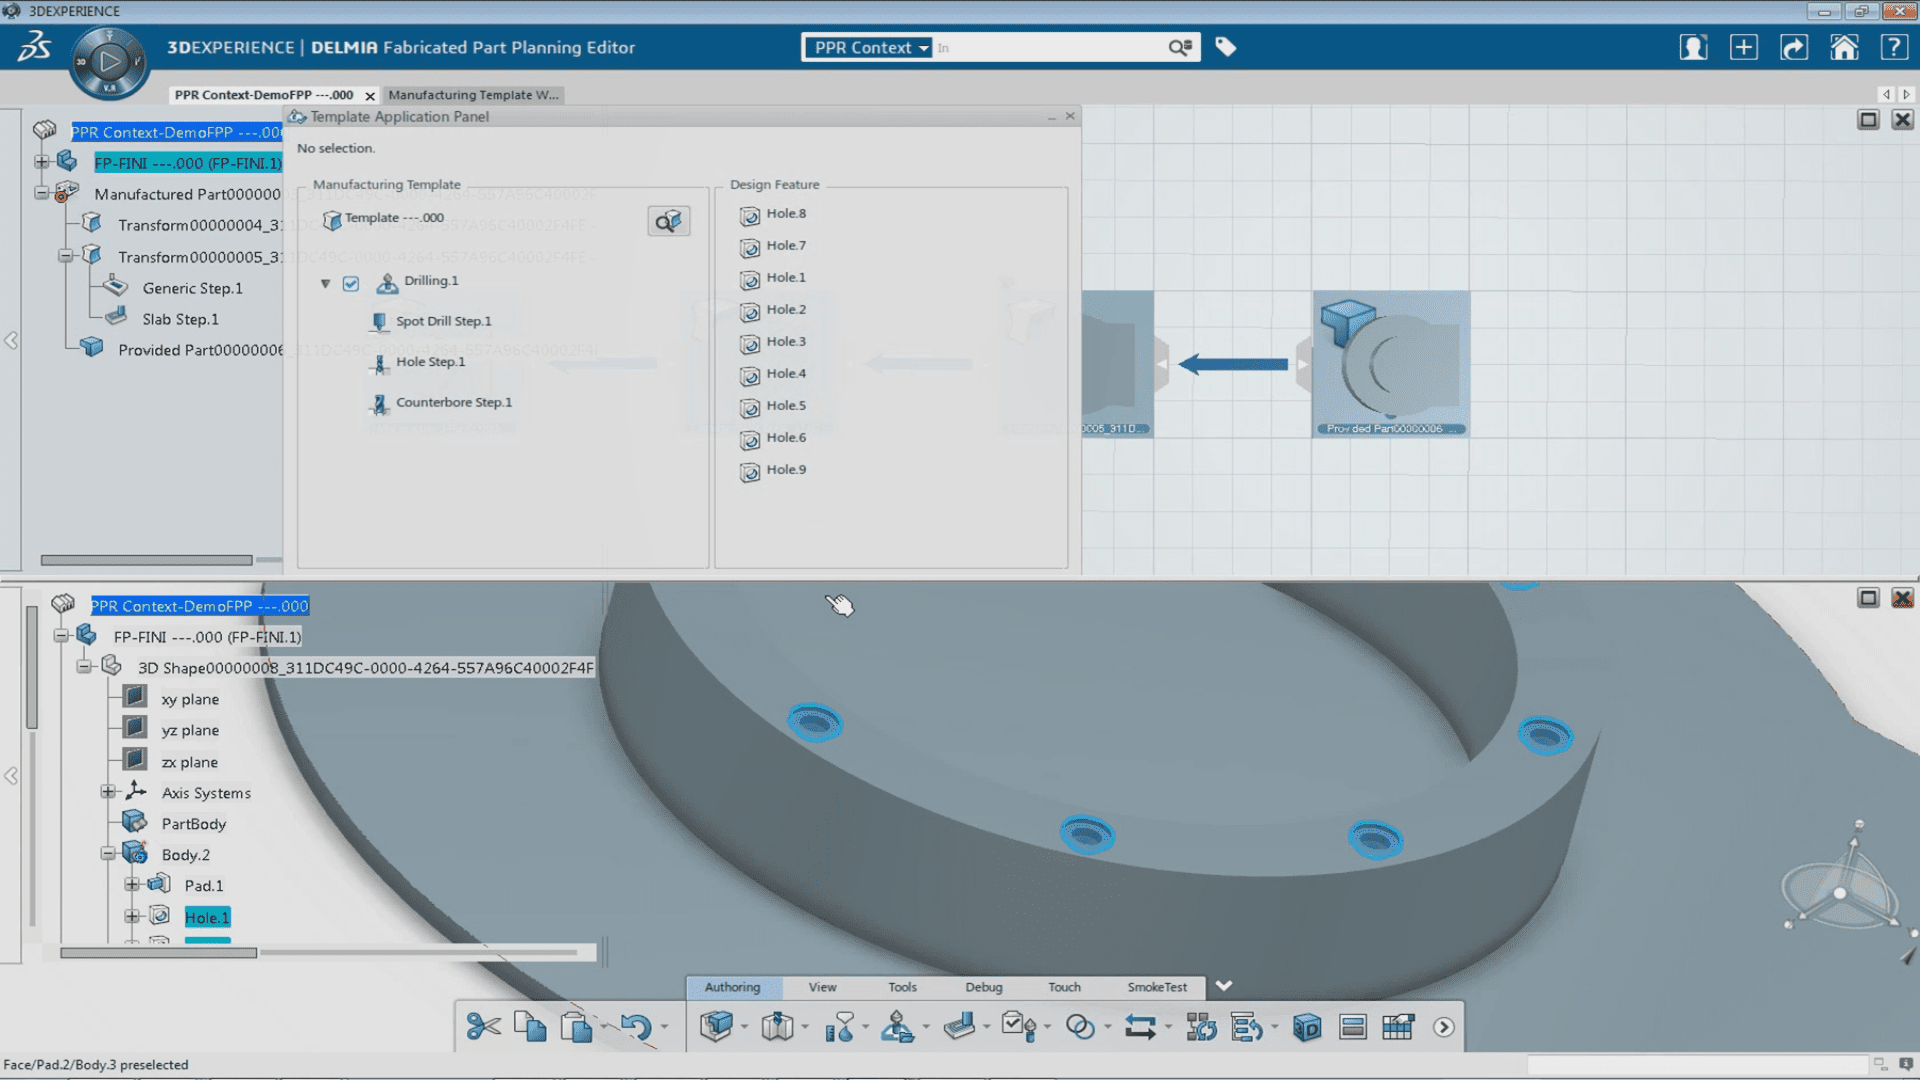
Task: Click the Share arrow icon in the top bar
Action: (x=1794, y=47)
